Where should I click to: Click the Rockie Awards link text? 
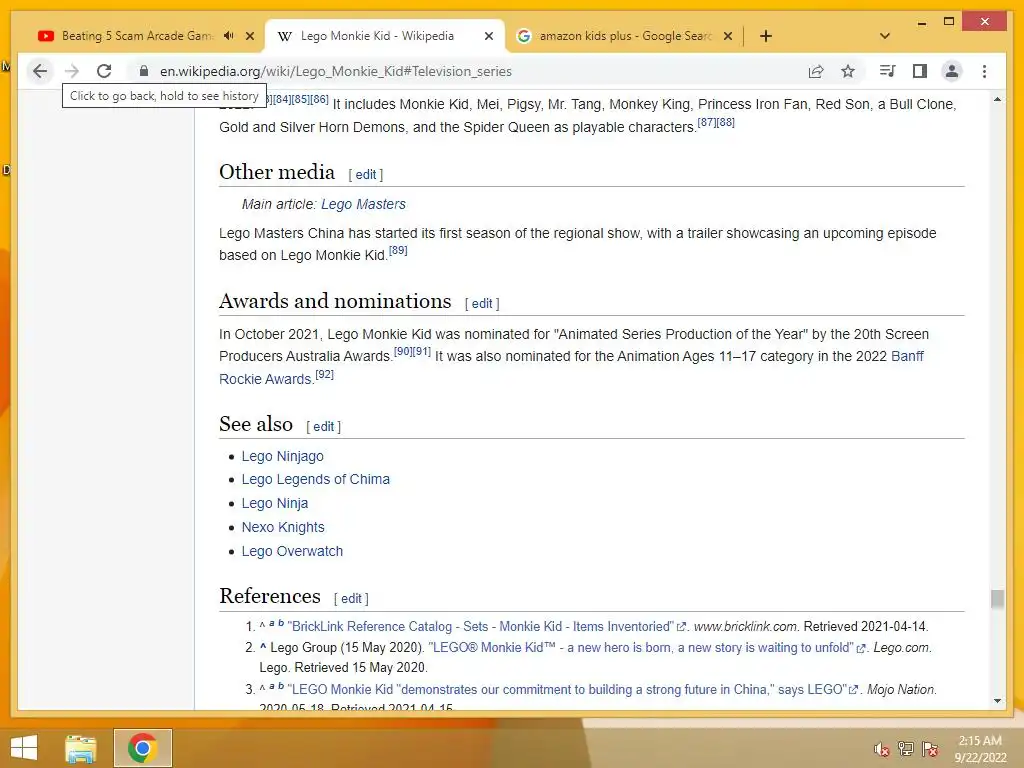pyautogui.click(x=266, y=379)
